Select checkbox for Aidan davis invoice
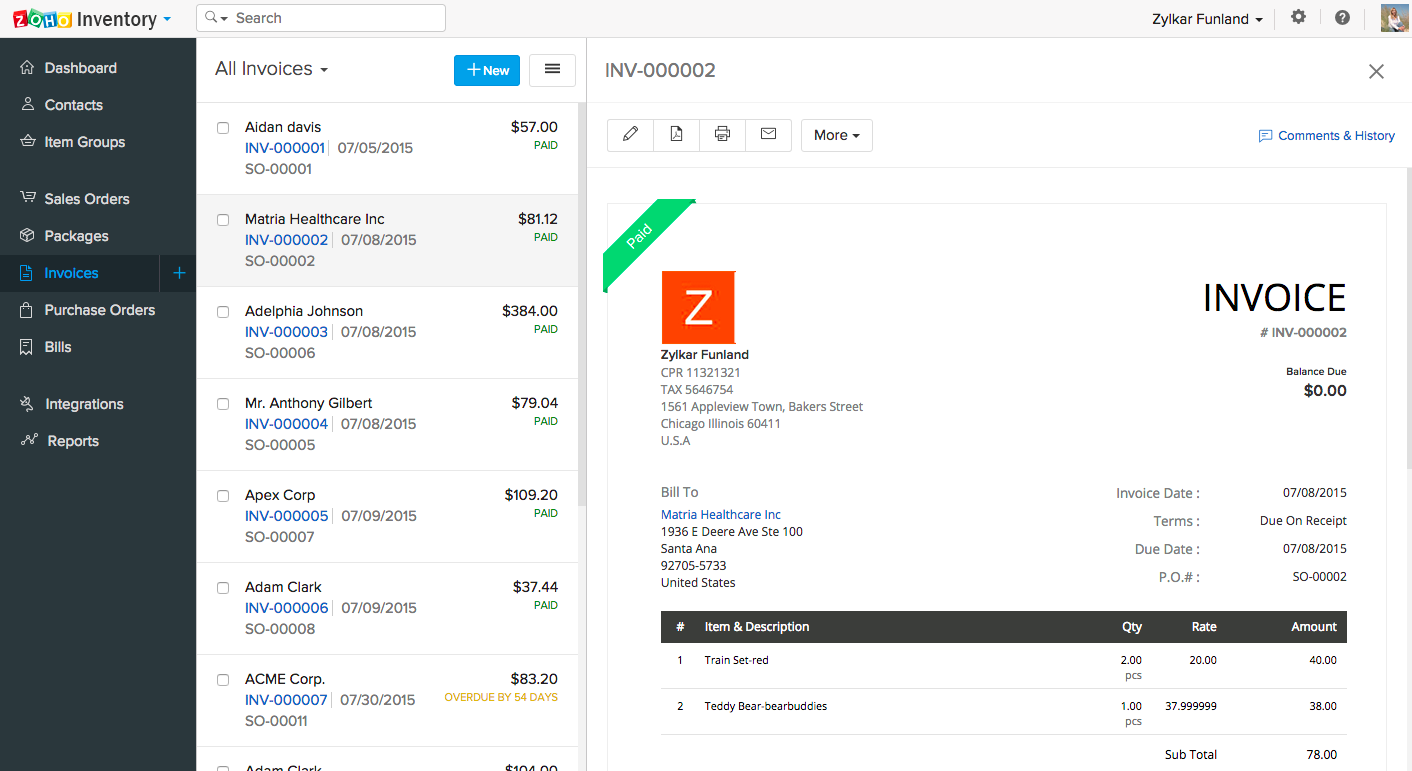 (223, 127)
